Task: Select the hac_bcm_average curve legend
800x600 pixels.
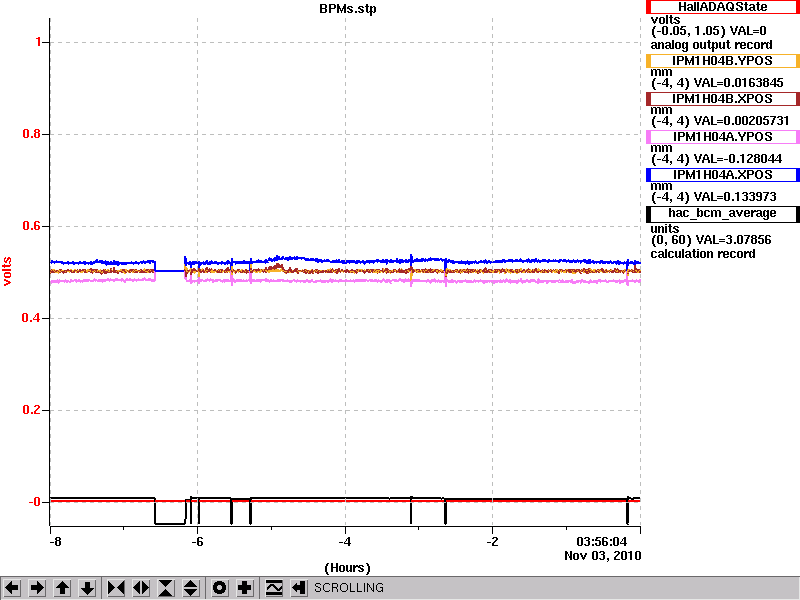Action: point(722,214)
